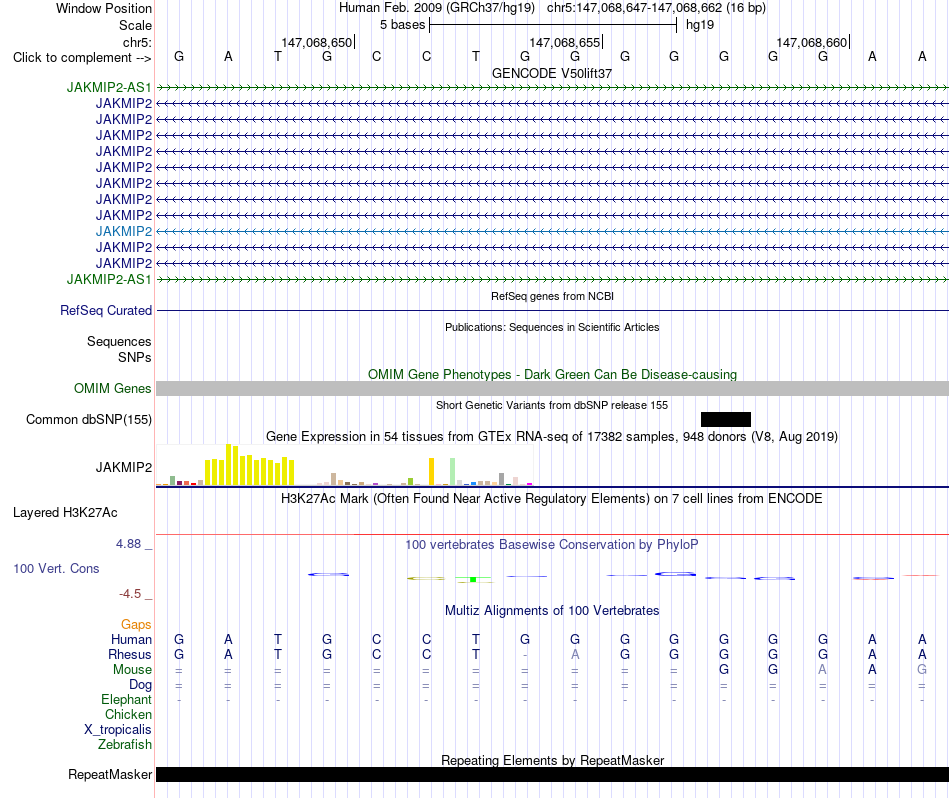Click the Gaps label in Multiz track

136,624
